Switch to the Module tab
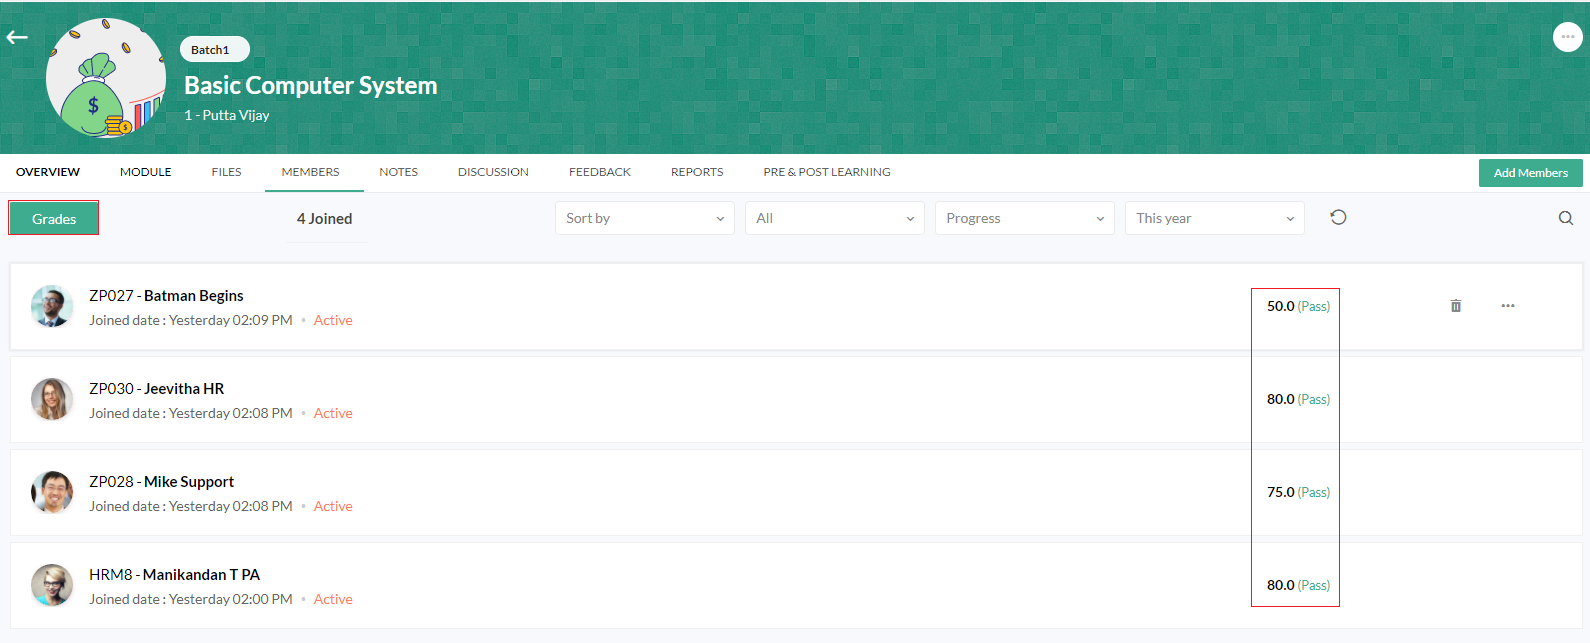The image size is (1590, 643). [146, 172]
